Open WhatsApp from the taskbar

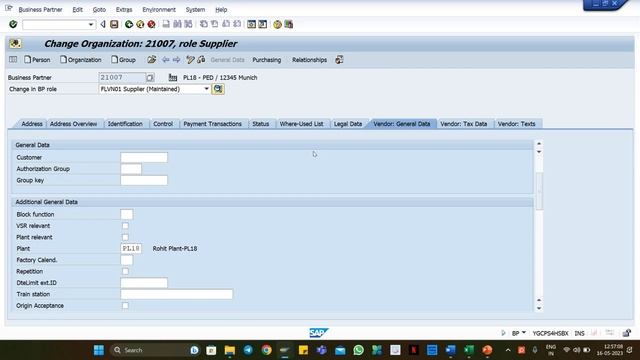pos(358,350)
